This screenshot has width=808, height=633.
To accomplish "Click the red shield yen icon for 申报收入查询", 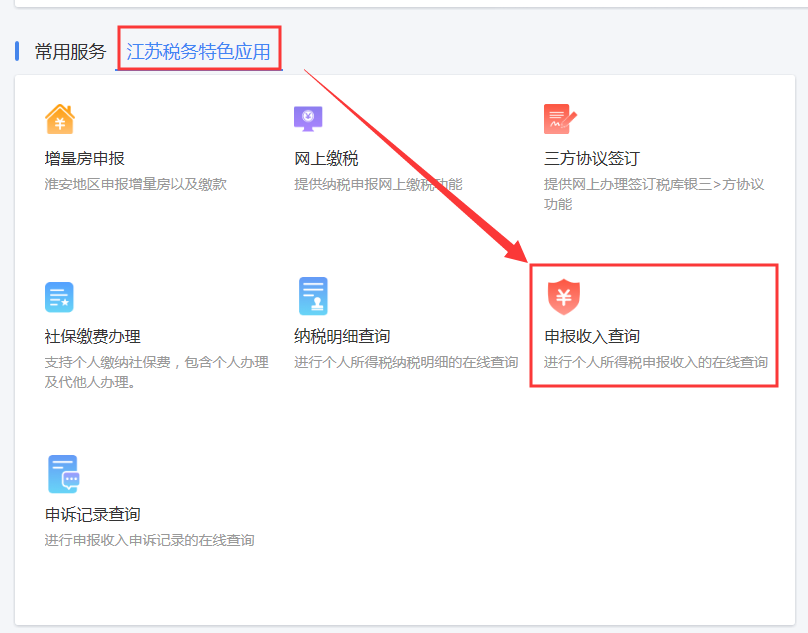I will [564, 297].
